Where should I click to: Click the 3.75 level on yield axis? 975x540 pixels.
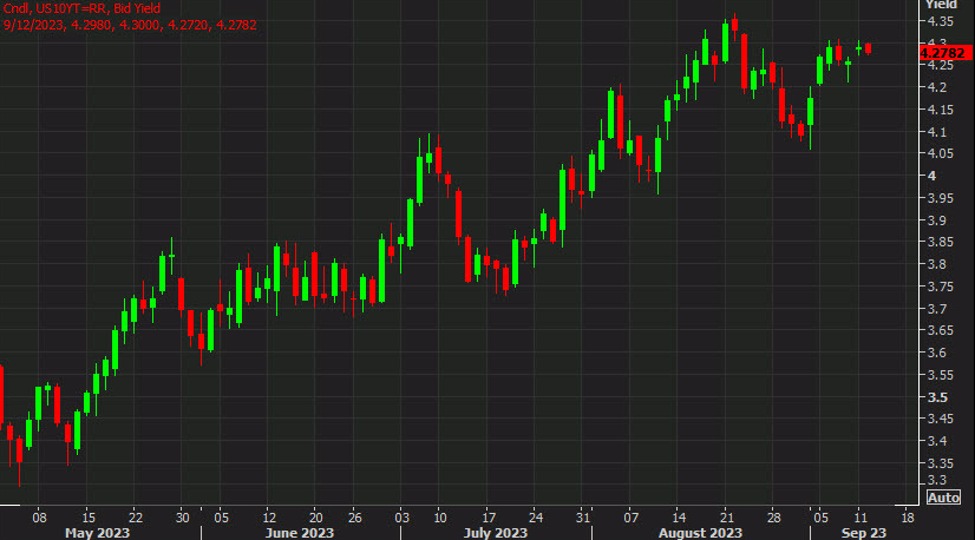939,287
